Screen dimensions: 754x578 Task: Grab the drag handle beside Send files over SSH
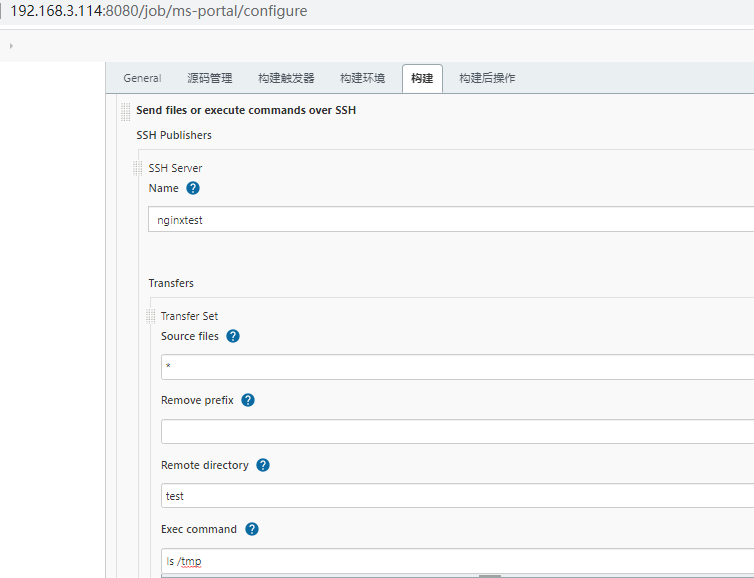pos(126,112)
